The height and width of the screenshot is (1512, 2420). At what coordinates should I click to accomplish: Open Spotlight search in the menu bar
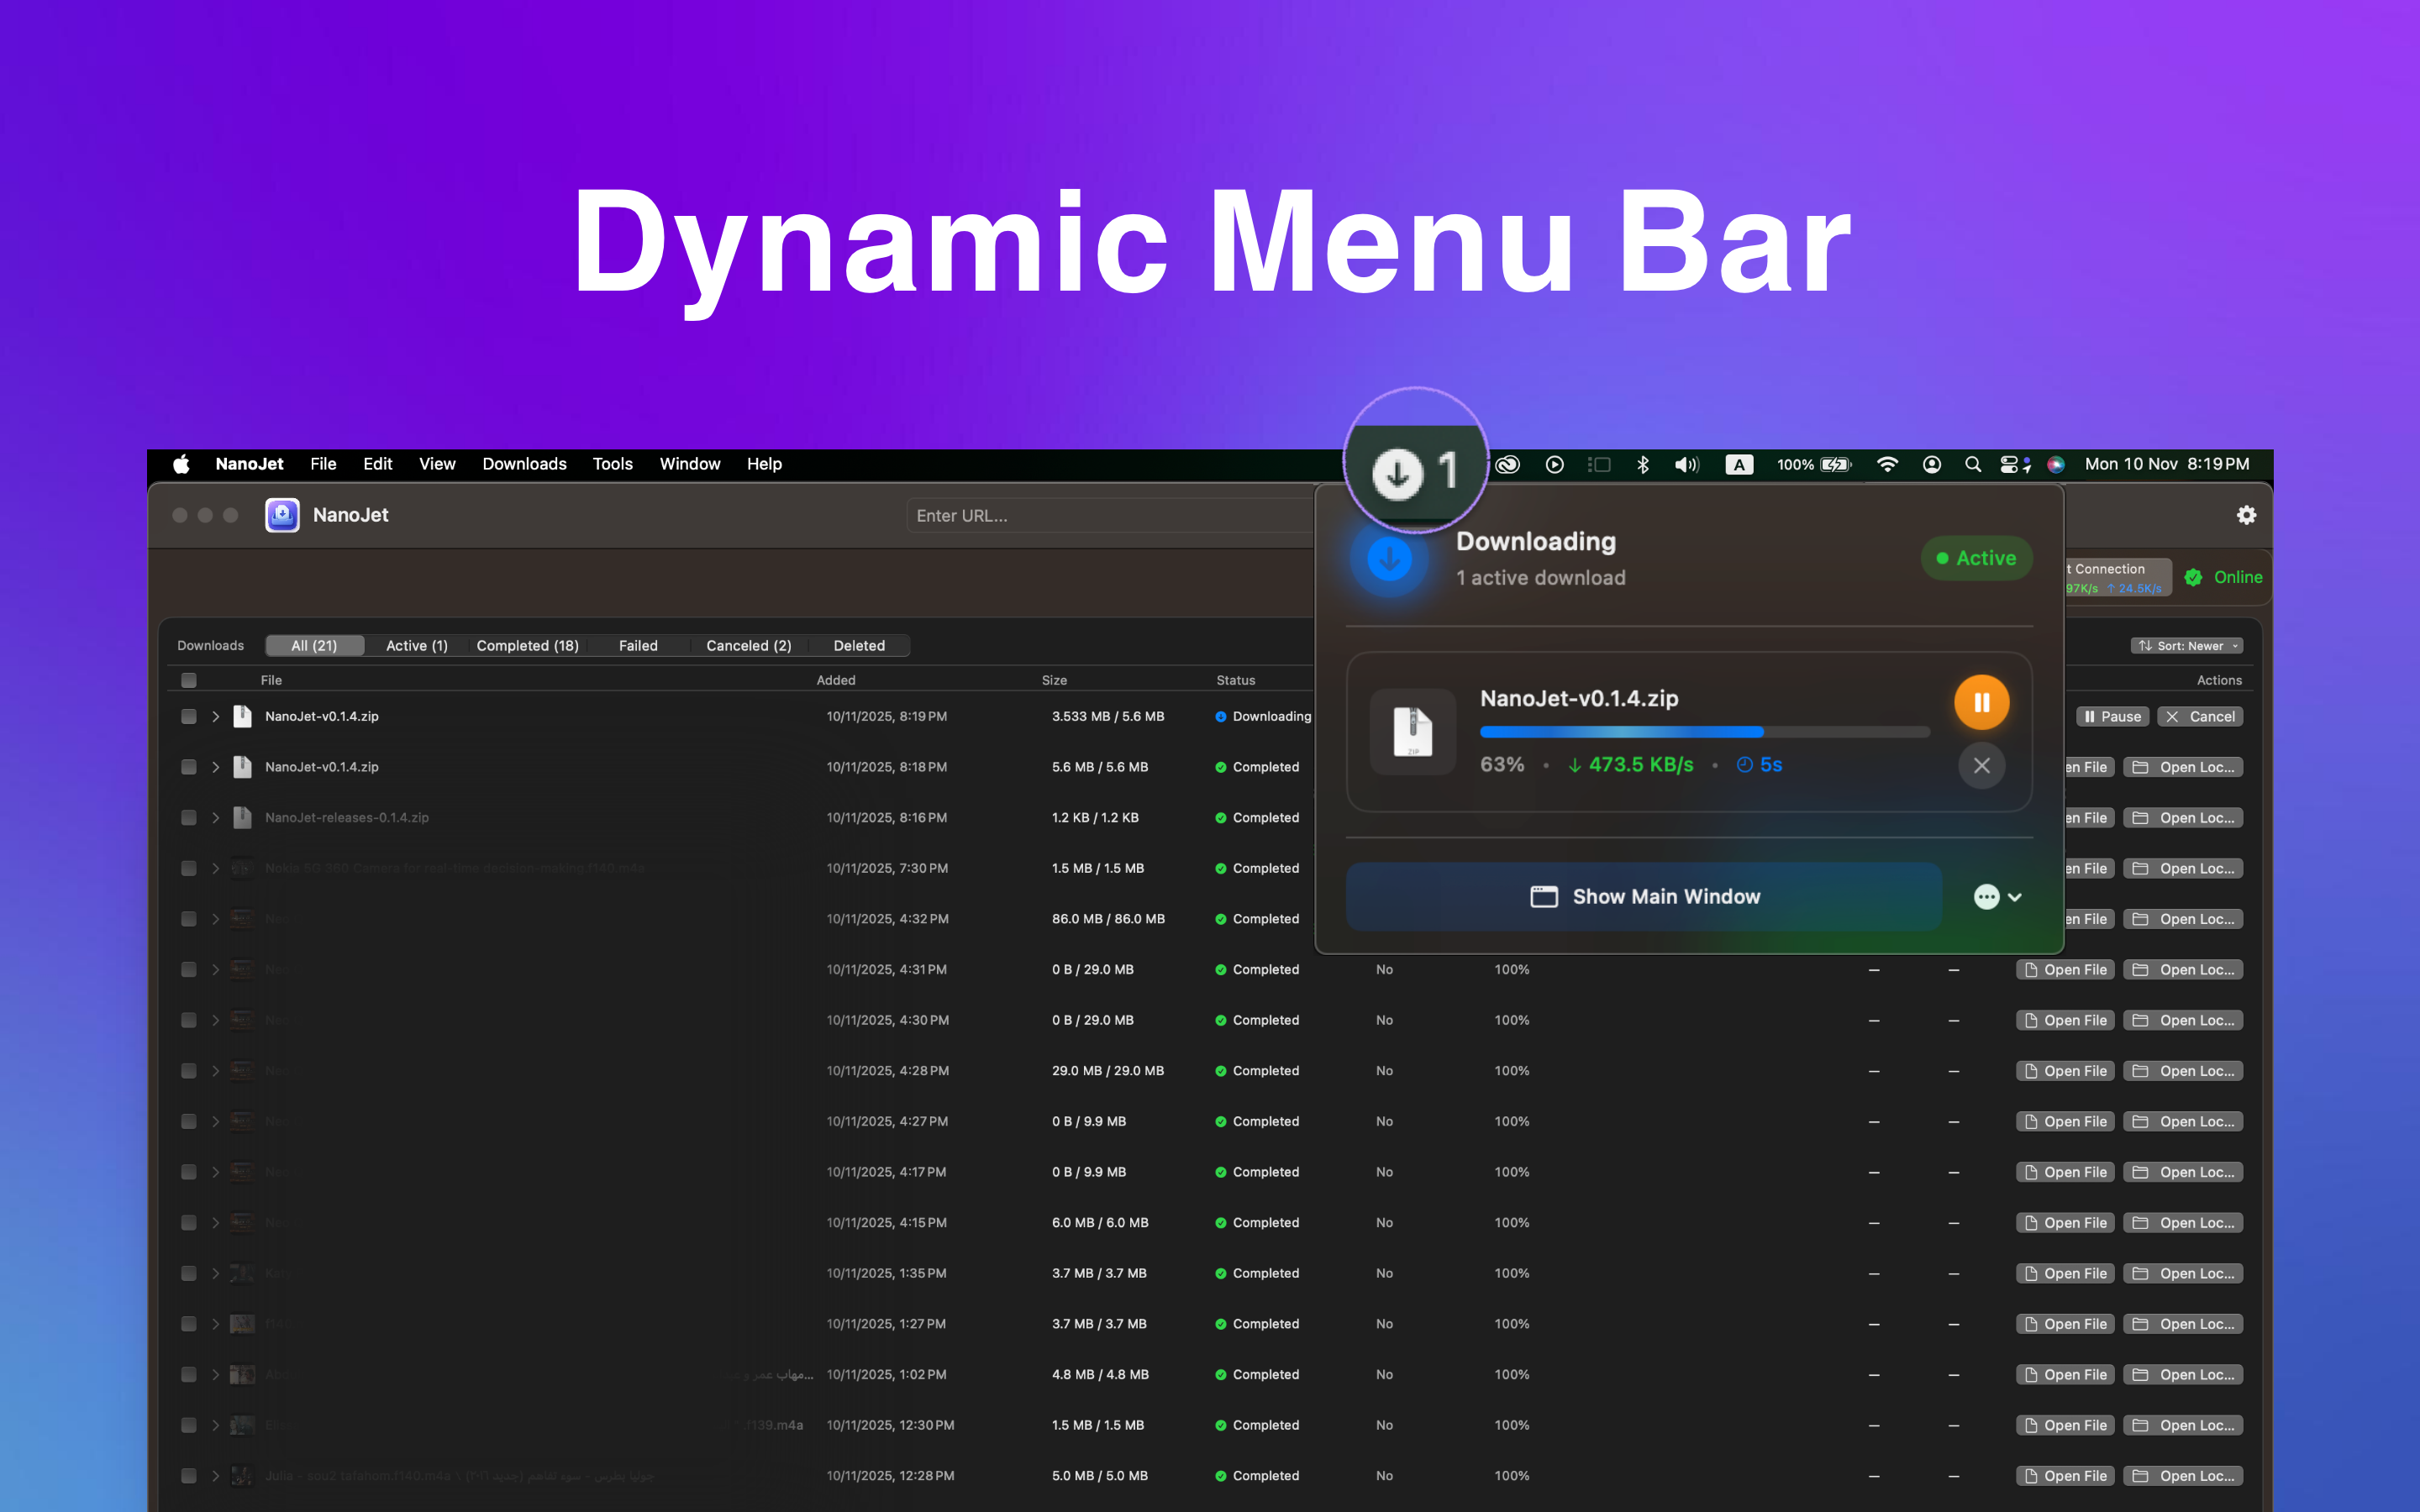point(1972,464)
